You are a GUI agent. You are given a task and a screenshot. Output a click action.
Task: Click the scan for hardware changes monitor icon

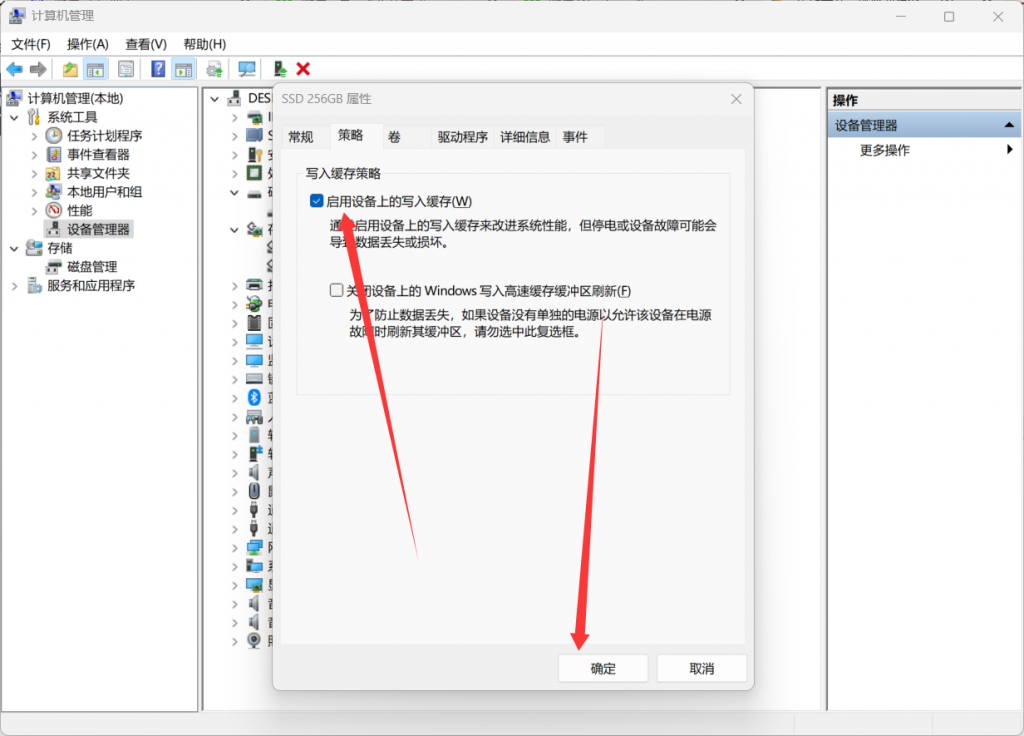pos(246,69)
